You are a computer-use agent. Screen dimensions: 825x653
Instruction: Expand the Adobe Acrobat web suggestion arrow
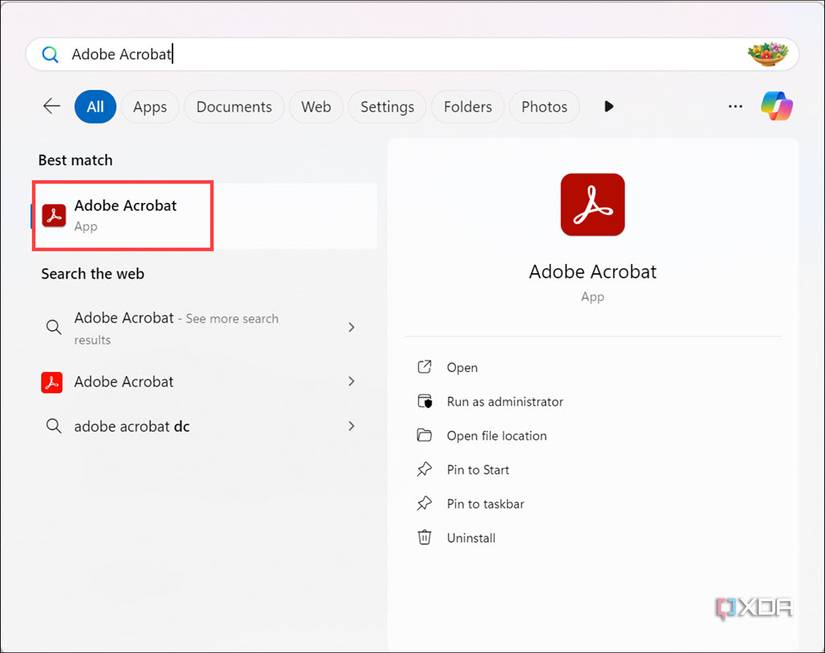[x=351, y=382]
